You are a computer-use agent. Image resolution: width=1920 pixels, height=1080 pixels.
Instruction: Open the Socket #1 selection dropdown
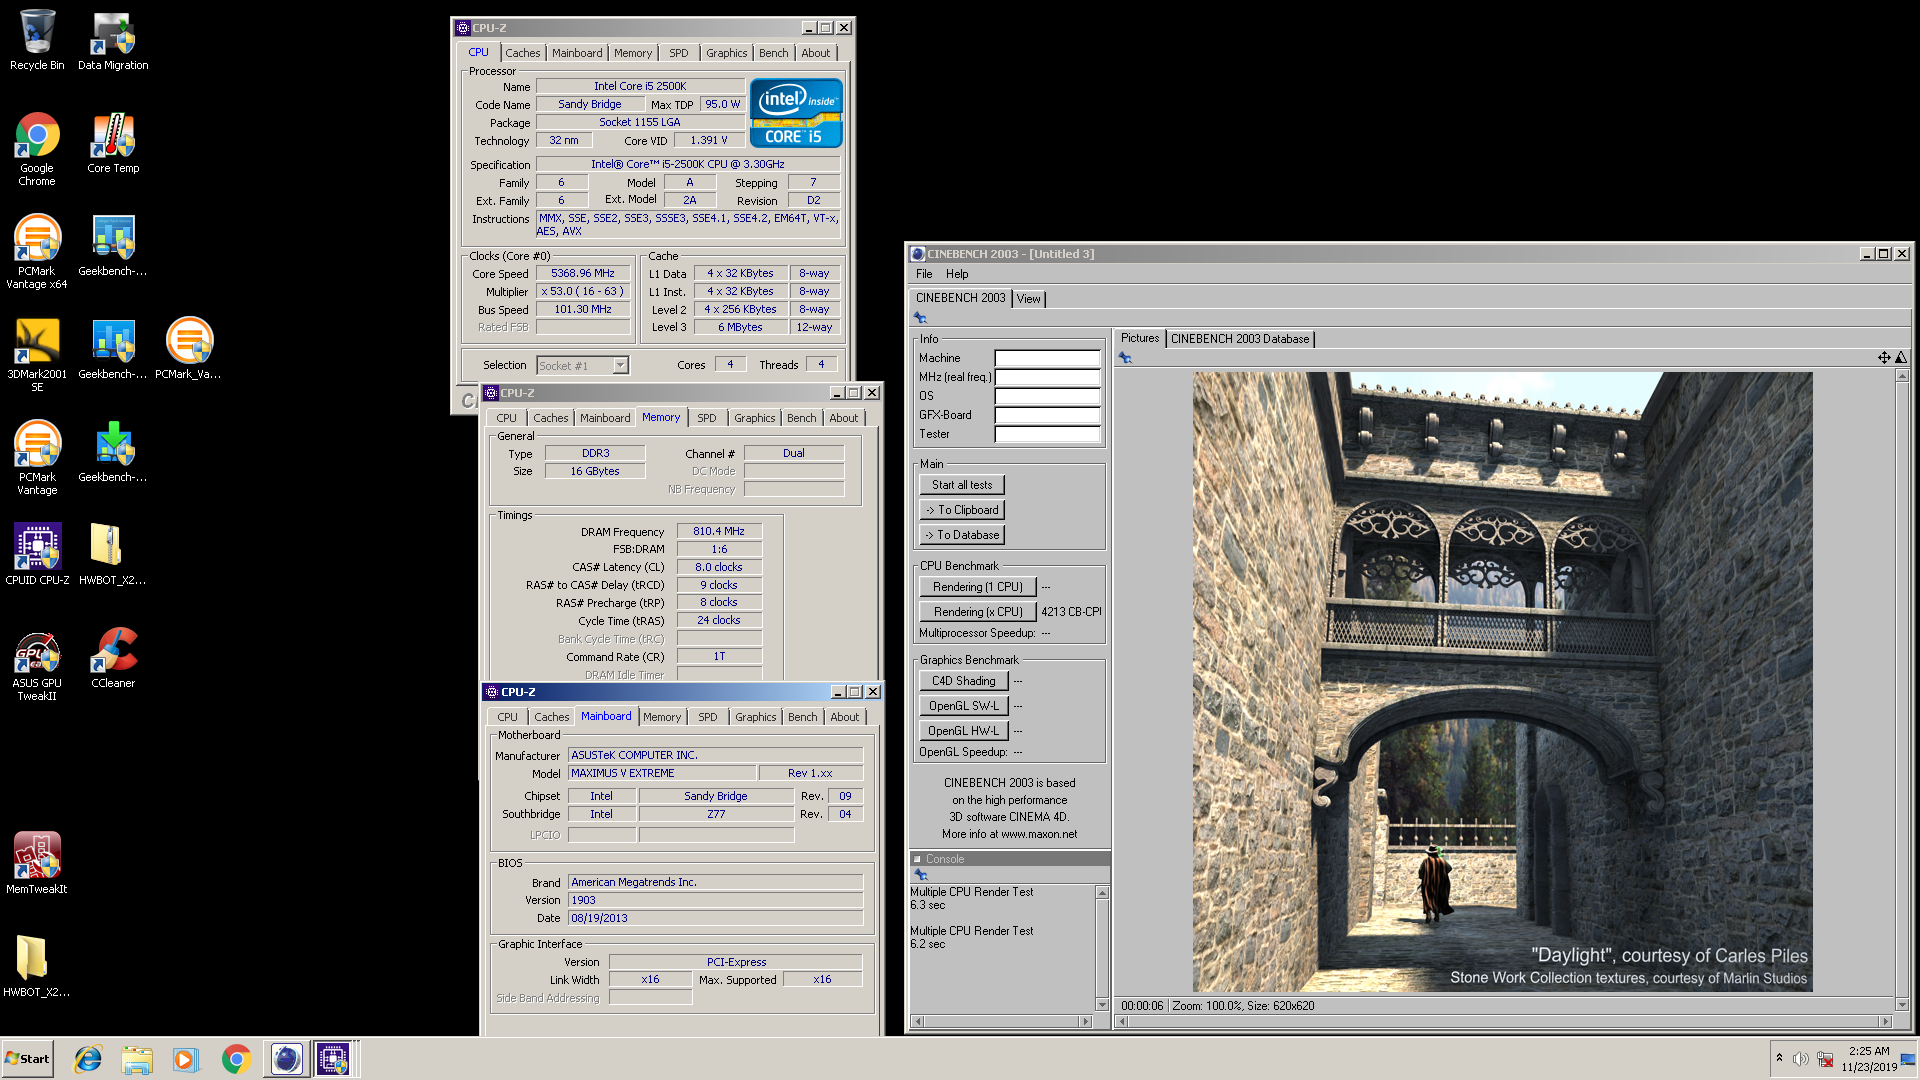pos(620,365)
